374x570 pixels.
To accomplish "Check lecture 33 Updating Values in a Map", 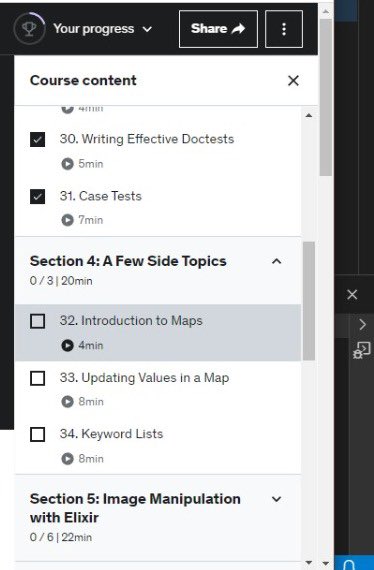I will coord(37,378).
